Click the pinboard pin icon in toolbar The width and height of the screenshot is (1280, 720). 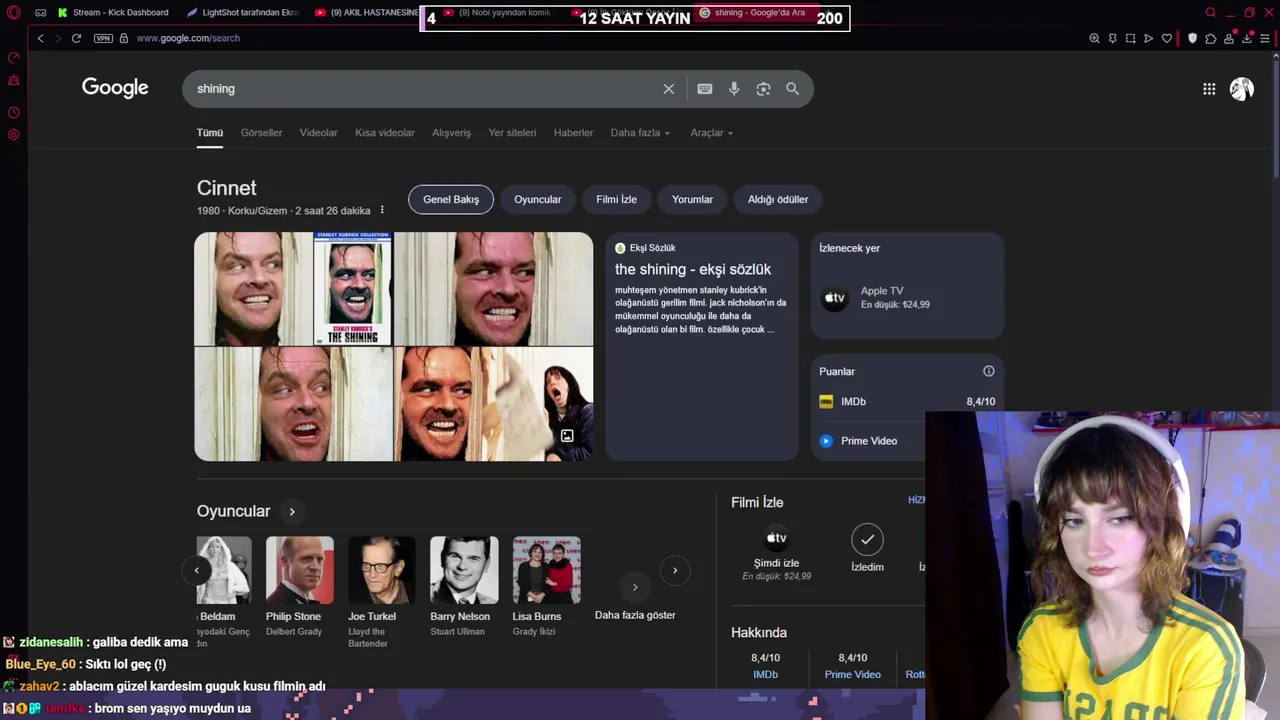tap(1112, 38)
